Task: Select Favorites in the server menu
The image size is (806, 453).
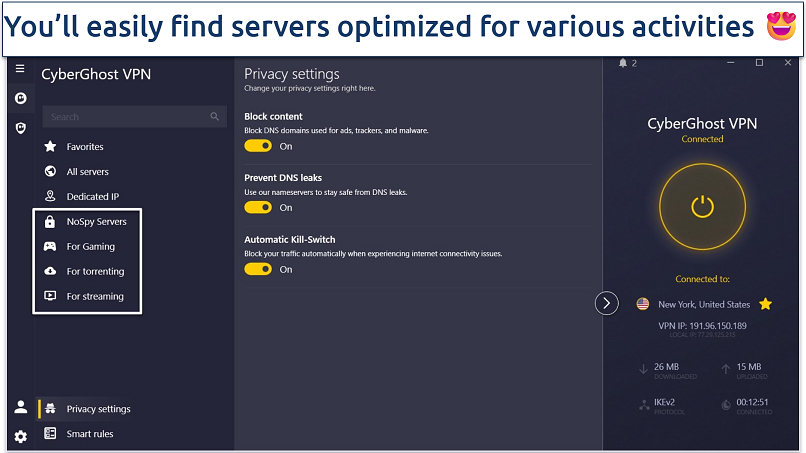Action: click(x=85, y=147)
